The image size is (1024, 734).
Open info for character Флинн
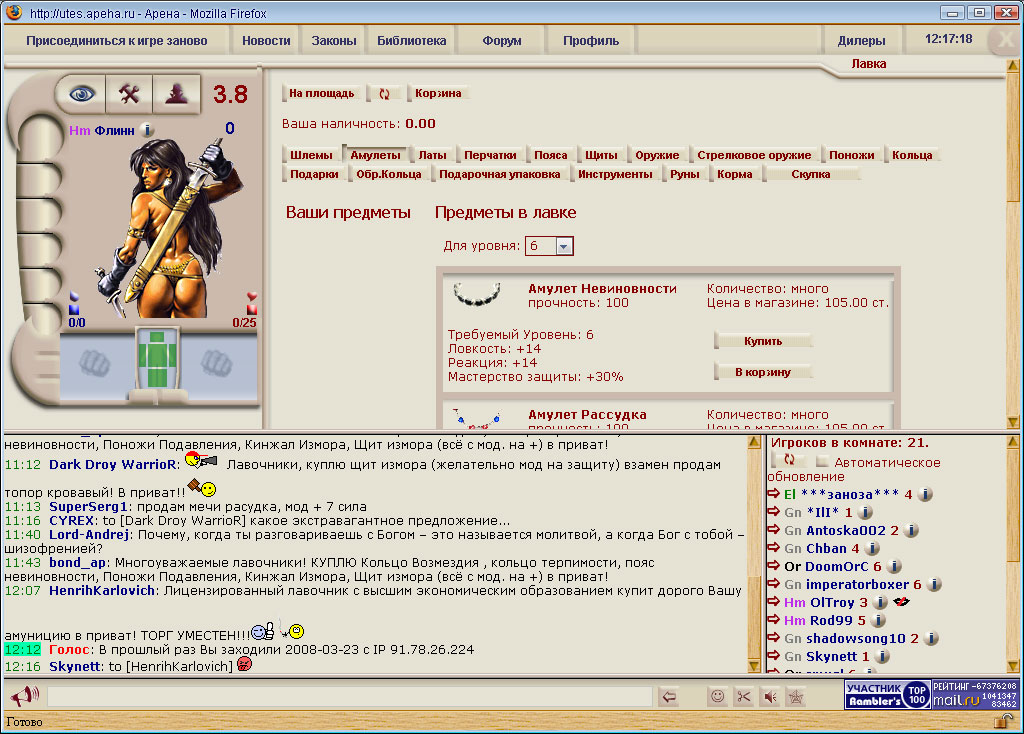(148, 131)
